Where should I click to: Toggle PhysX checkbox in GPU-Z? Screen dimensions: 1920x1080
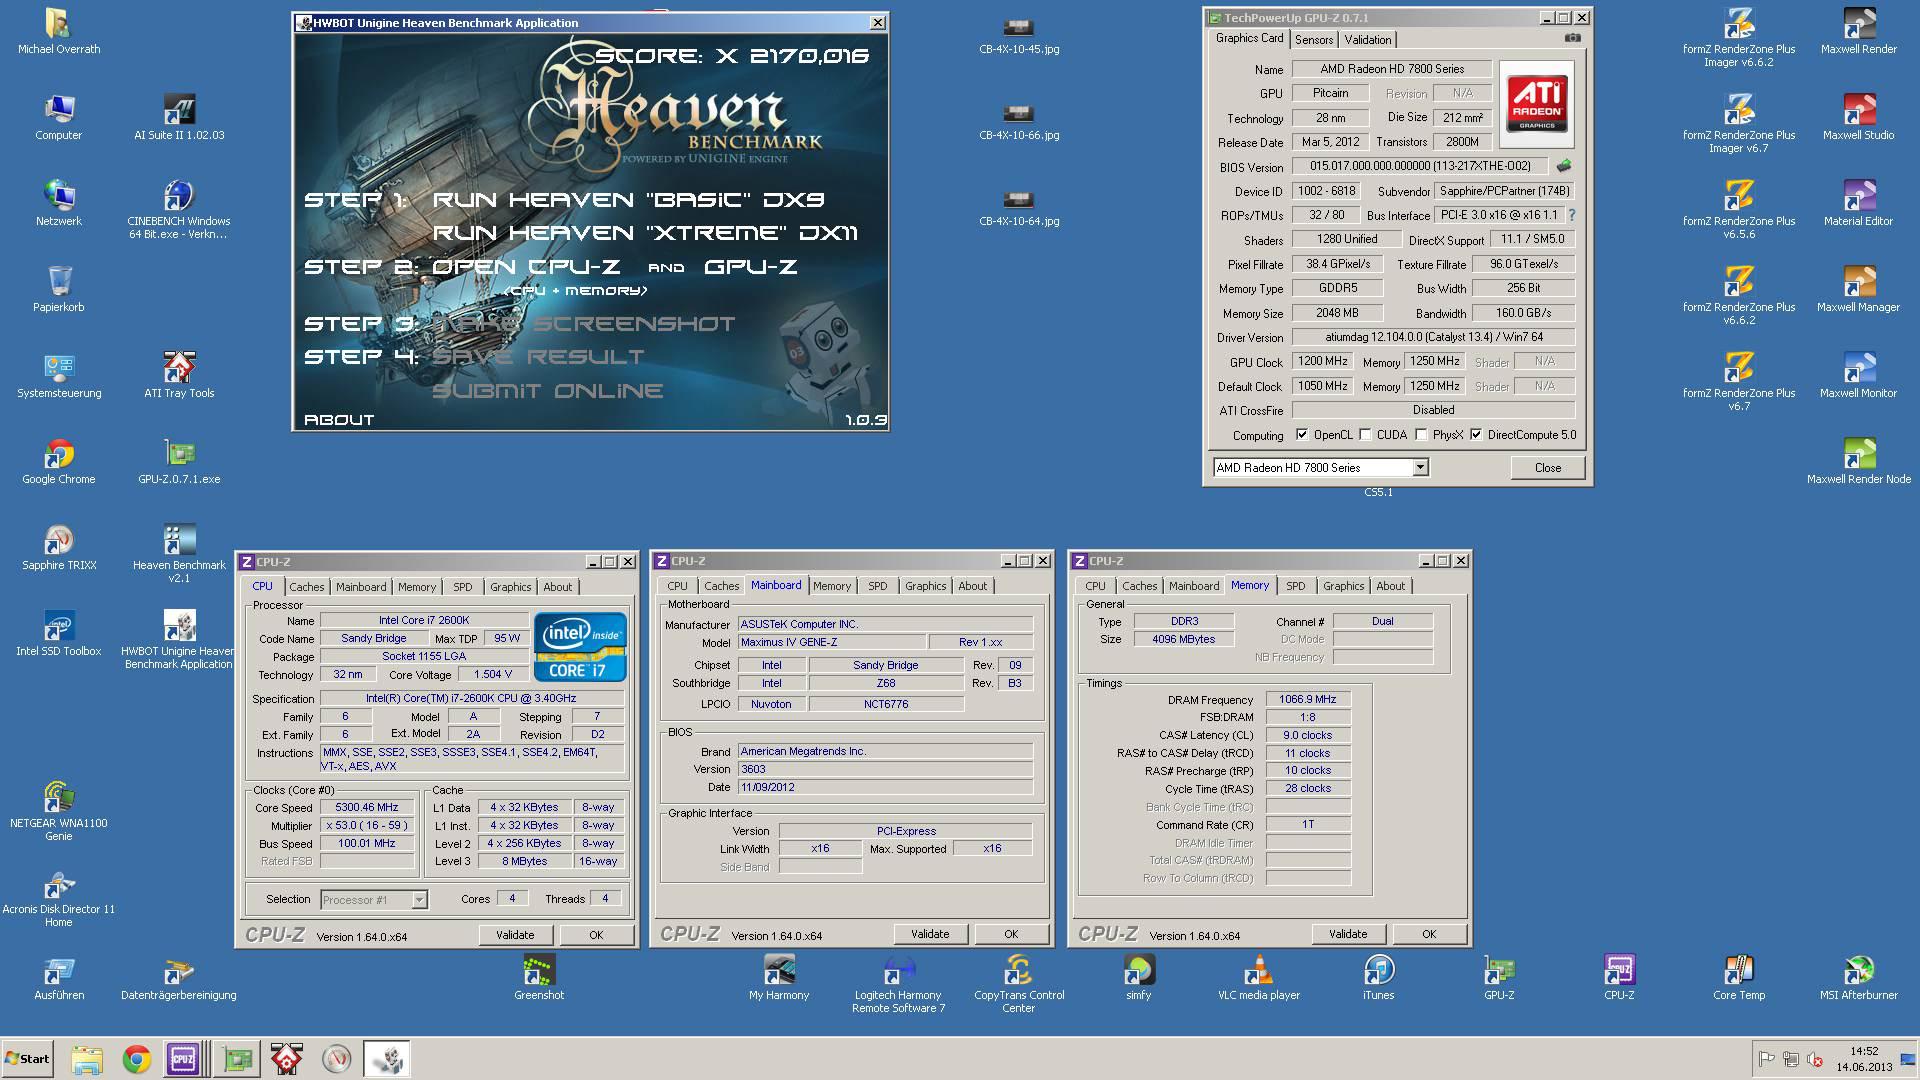pyautogui.click(x=1421, y=435)
